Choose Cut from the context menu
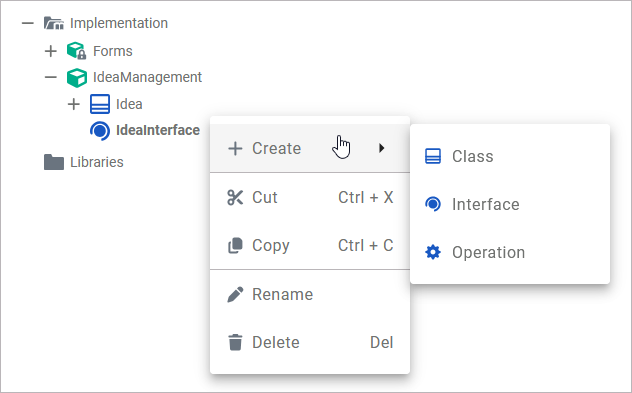Screen dimensions: 632x393 click(310, 198)
